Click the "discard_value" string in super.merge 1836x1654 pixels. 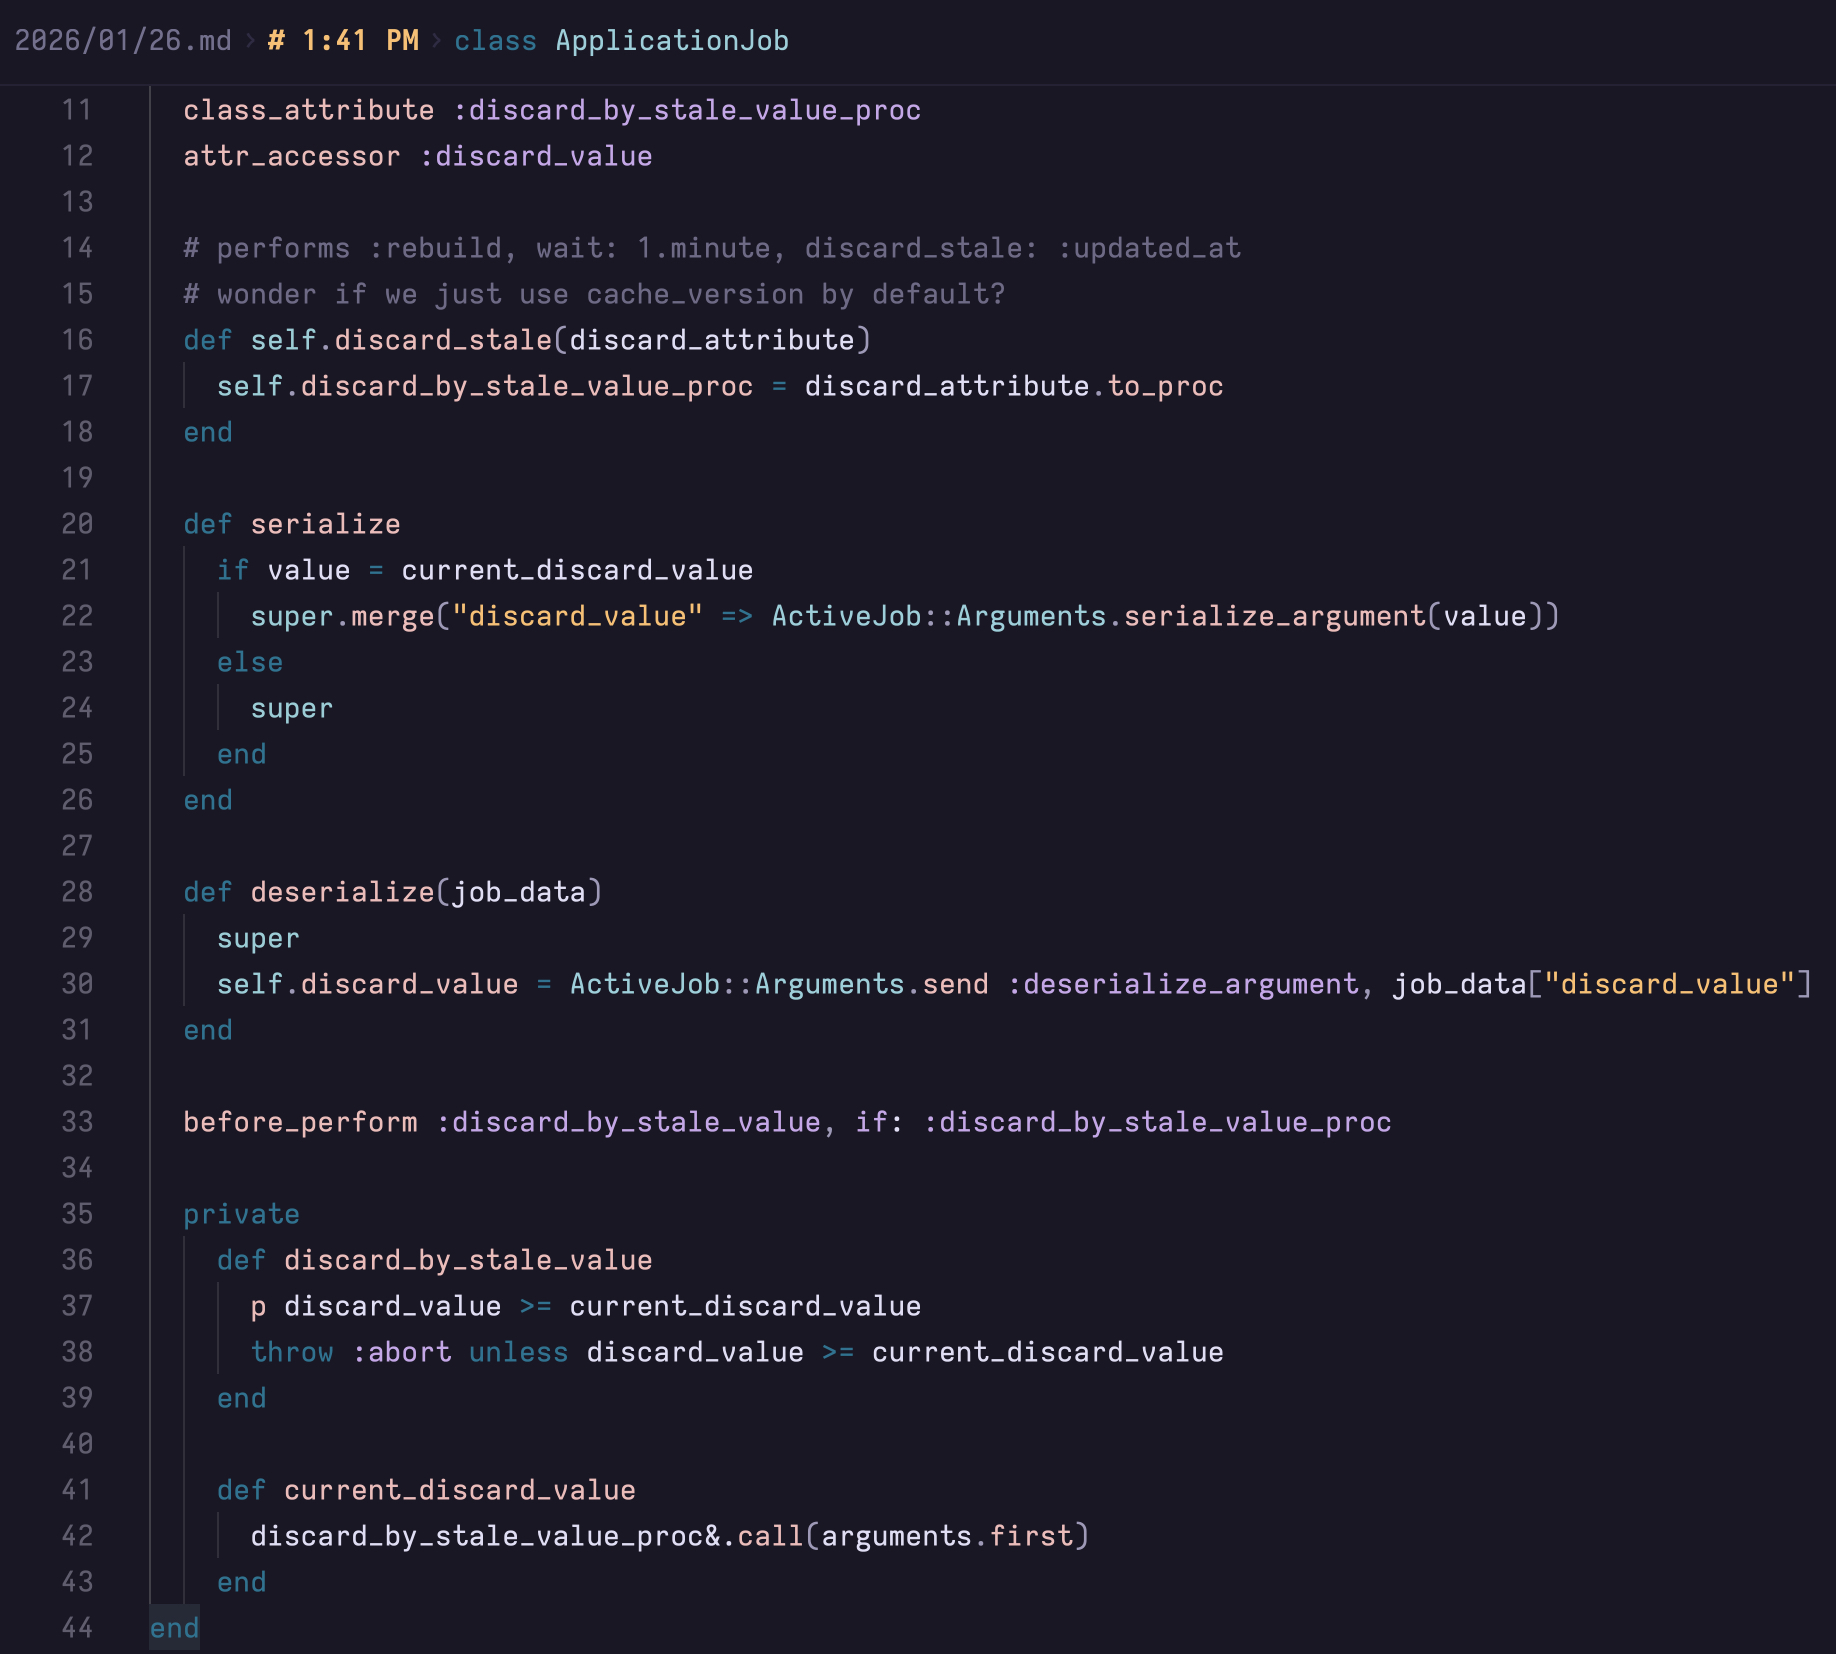coord(577,617)
